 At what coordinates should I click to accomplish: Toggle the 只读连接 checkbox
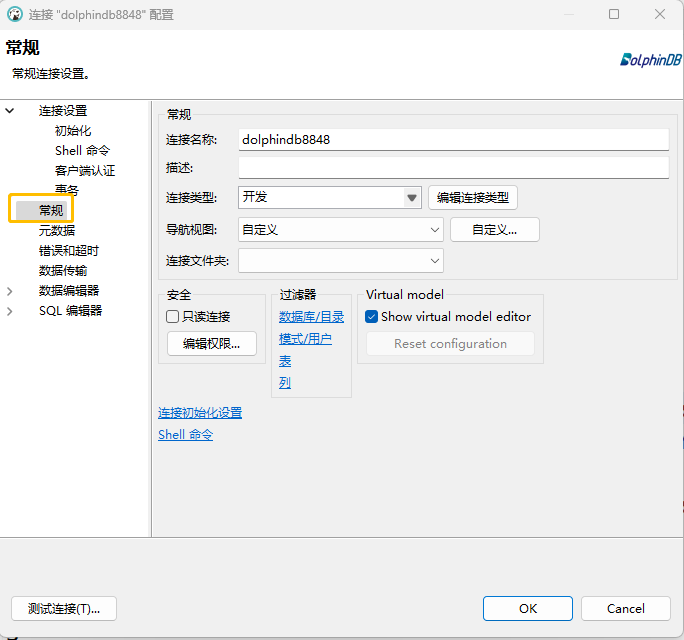click(173, 317)
